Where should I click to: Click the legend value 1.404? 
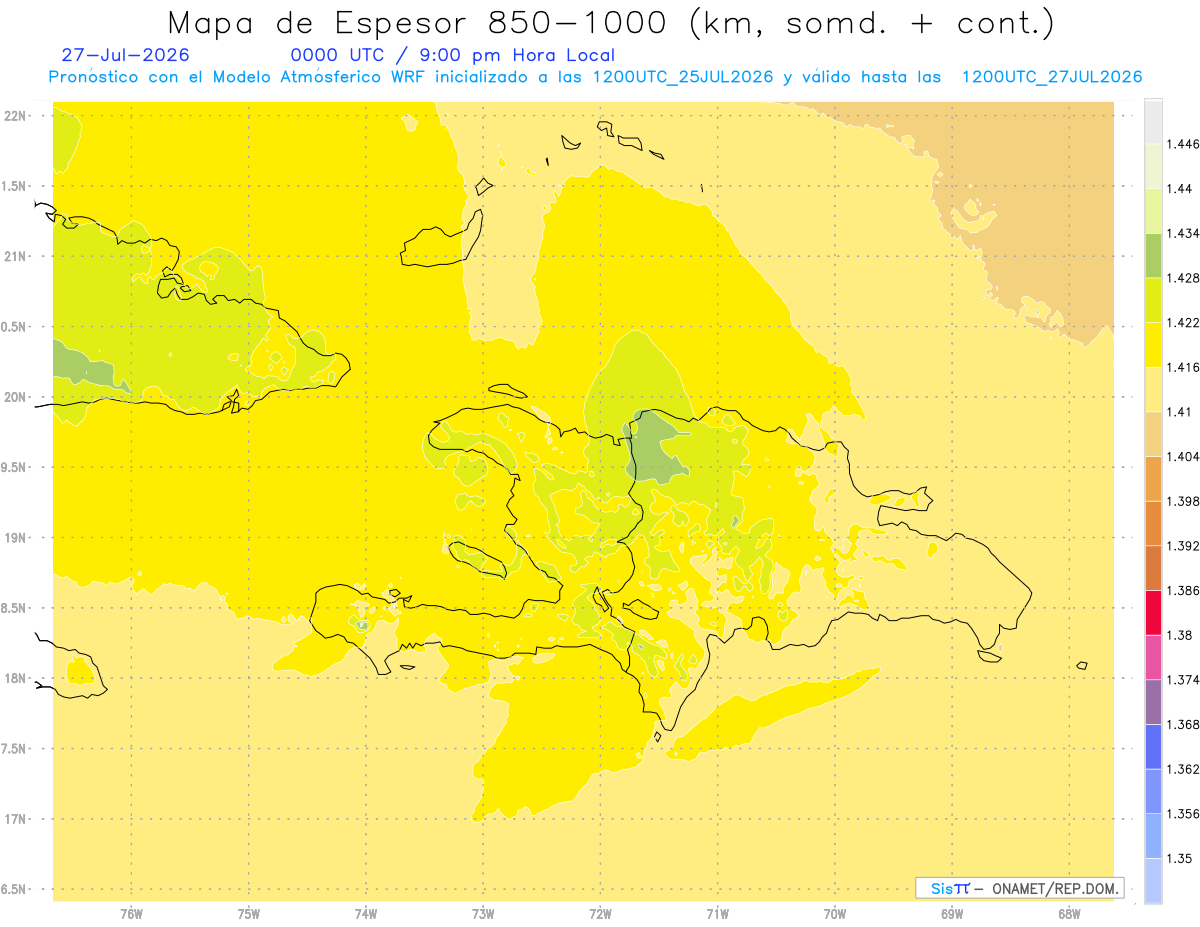click(1183, 456)
